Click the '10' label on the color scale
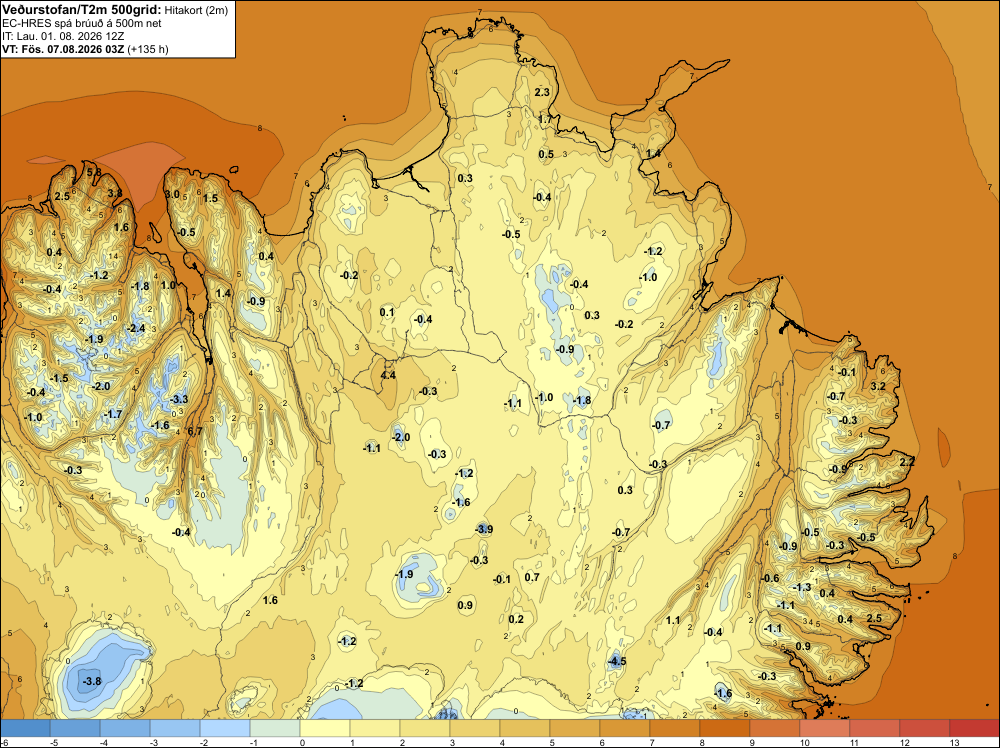This screenshot has width=1000, height=748. click(x=805, y=742)
